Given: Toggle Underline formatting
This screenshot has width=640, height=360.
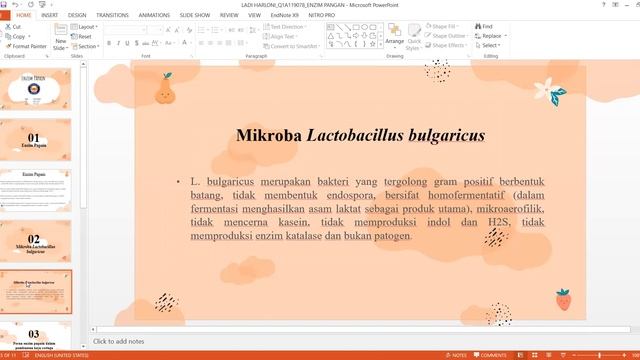Looking at the screenshot, I should pos(127,43).
